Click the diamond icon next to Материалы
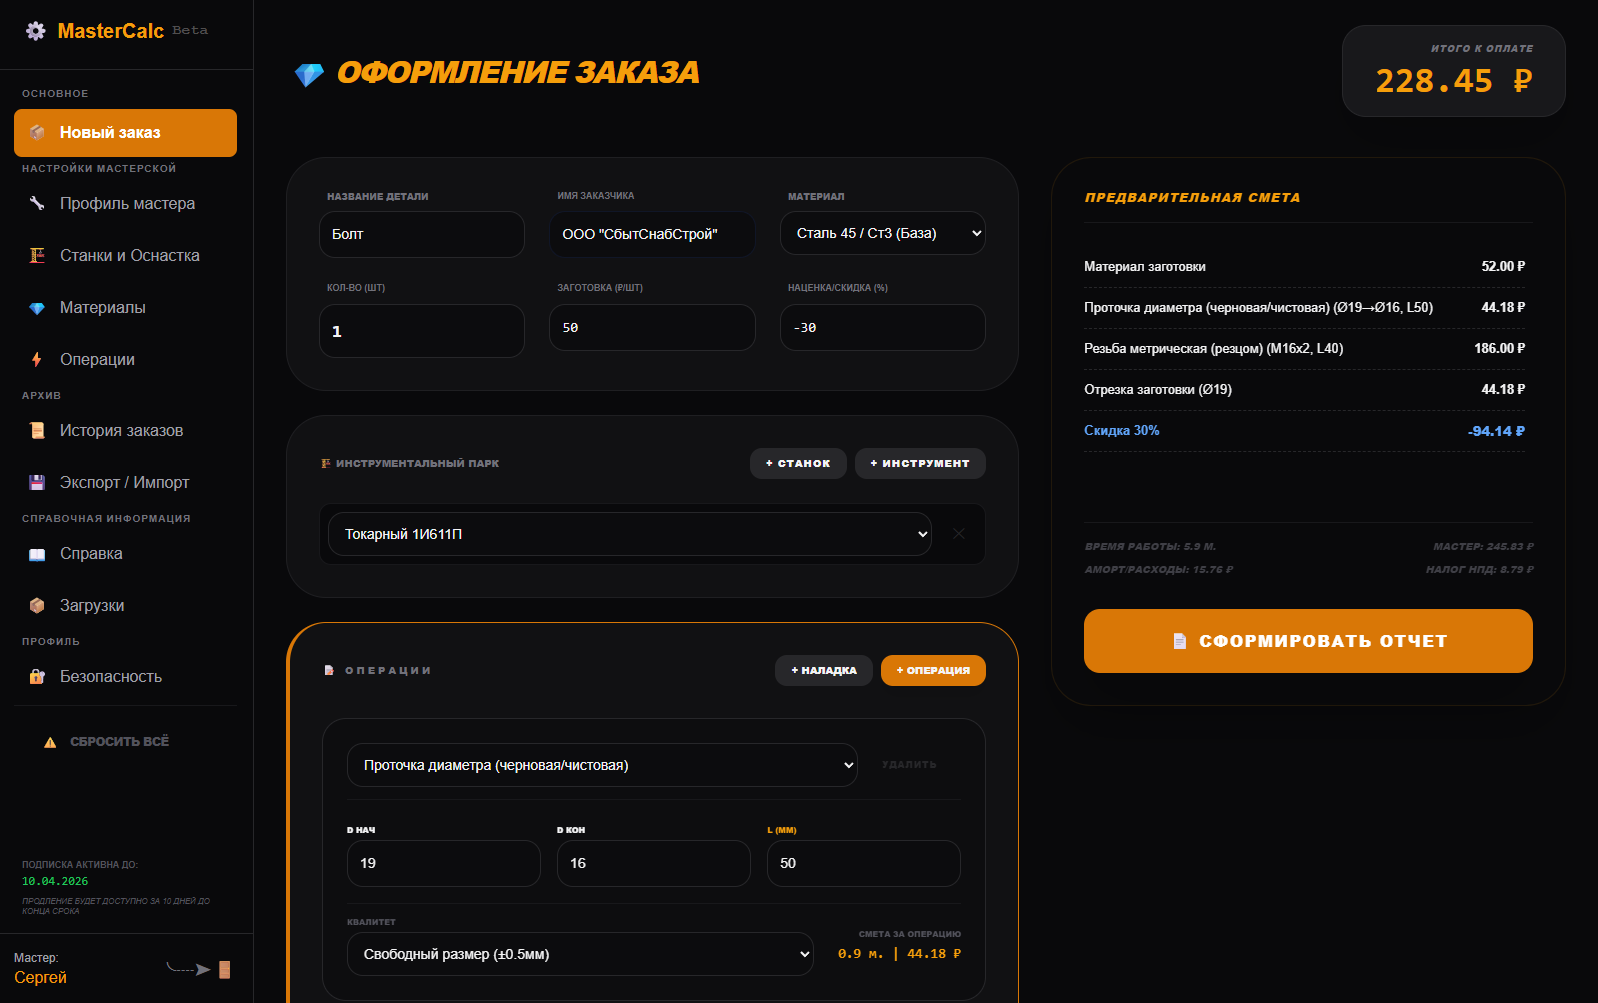 tap(37, 308)
